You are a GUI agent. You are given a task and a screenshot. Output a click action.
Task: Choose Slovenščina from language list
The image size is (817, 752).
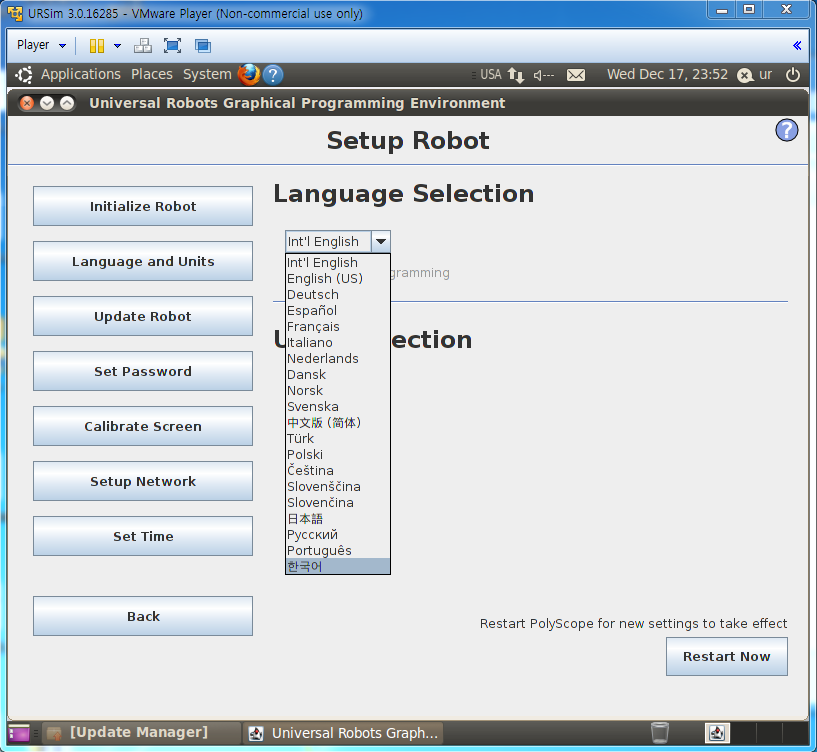tap(338, 487)
